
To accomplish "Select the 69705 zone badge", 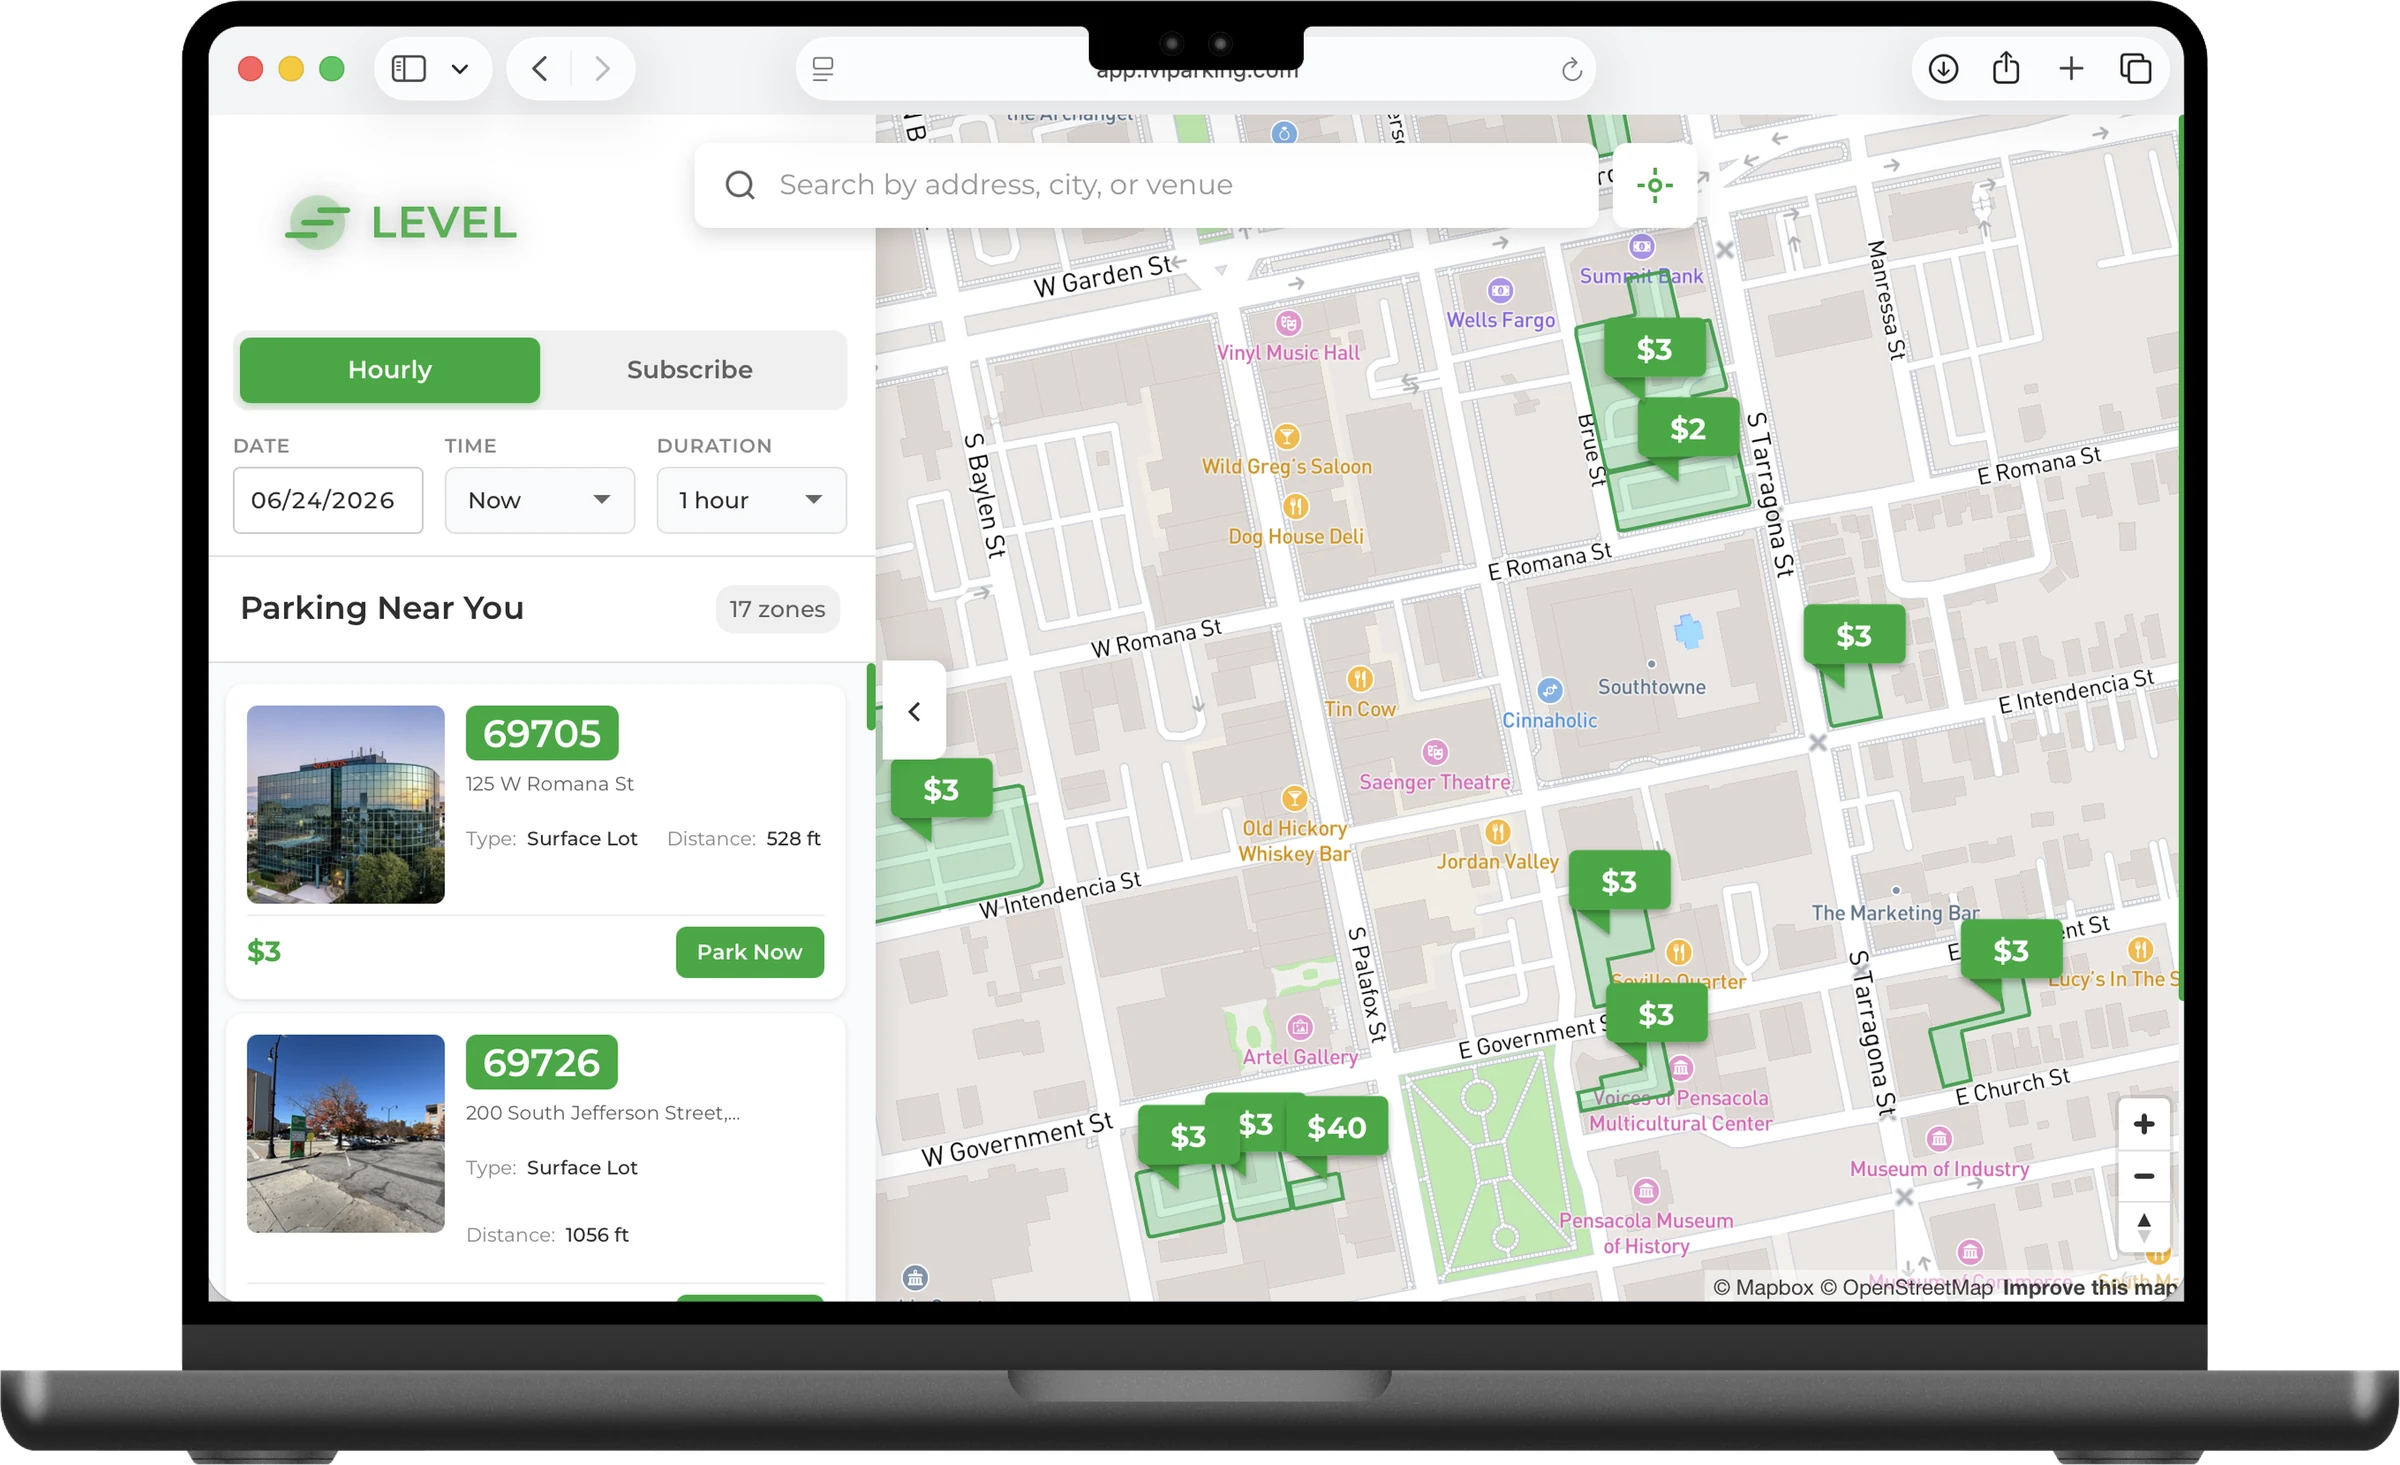I will (x=542, y=733).
